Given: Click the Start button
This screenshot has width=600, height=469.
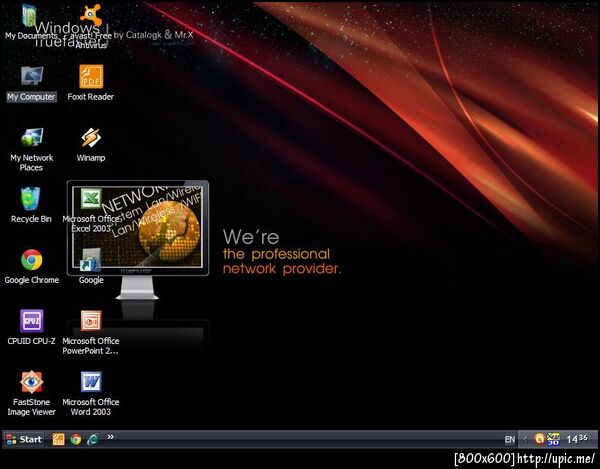Looking at the screenshot, I should 24,439.
